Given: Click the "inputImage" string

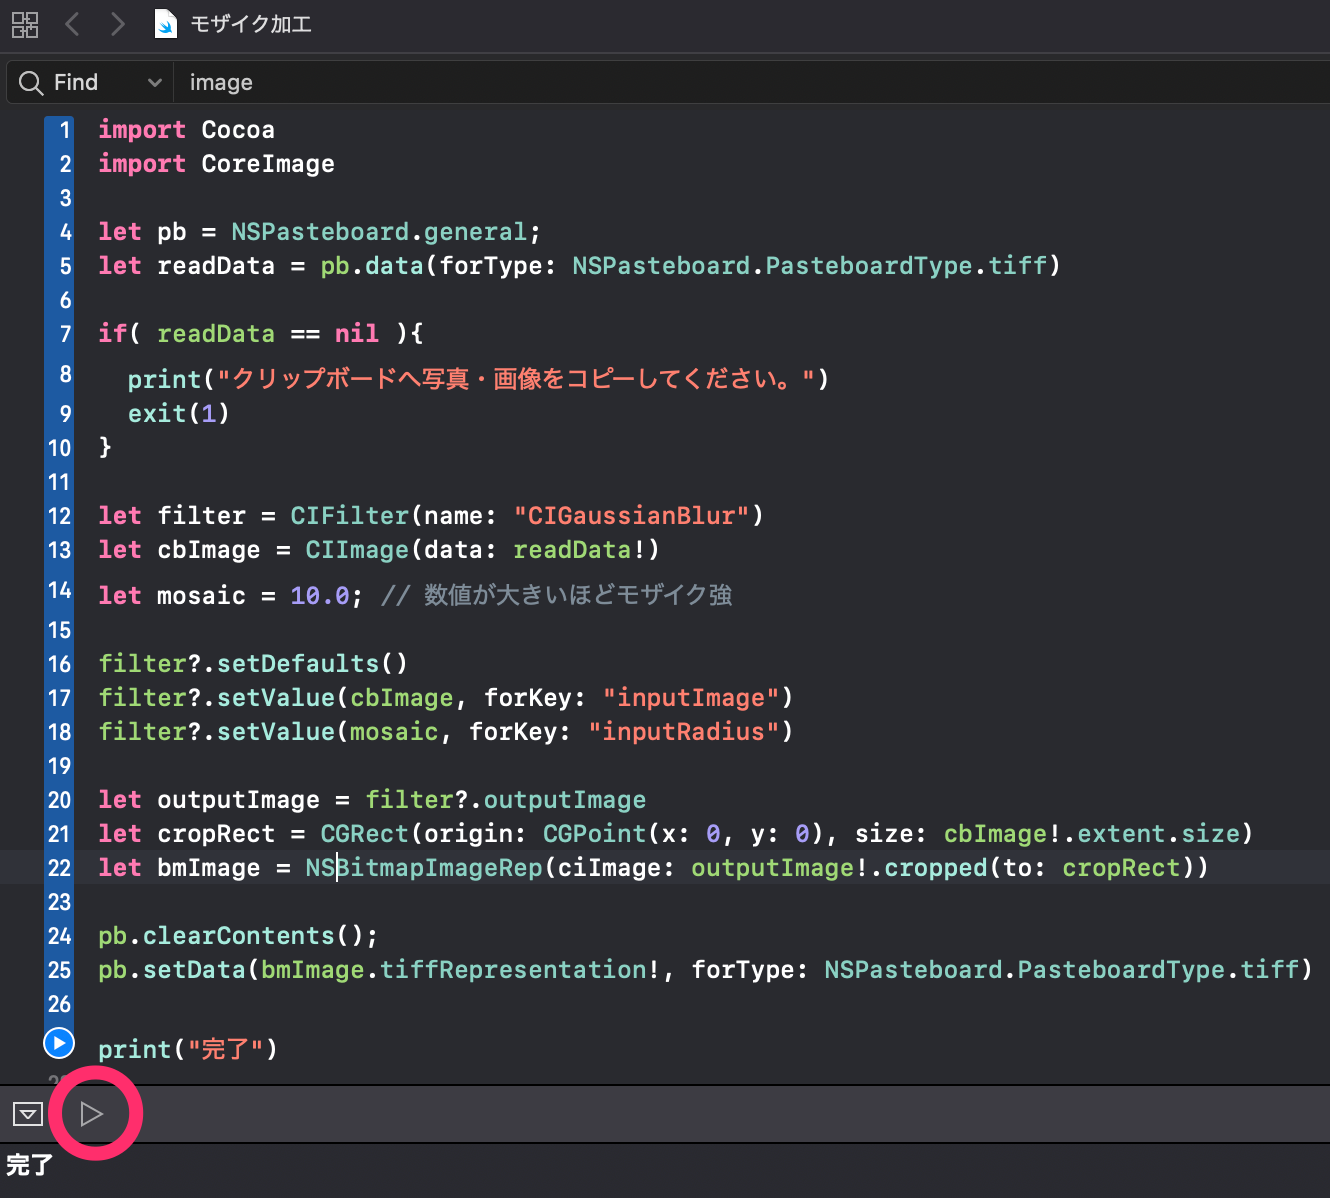Looking at the screenshot, I should 691,698.
